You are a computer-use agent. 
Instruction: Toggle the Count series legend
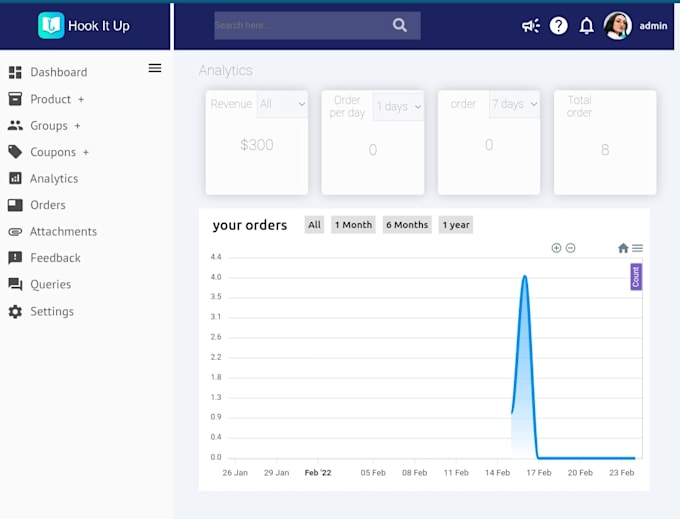[x=636, y=277]
